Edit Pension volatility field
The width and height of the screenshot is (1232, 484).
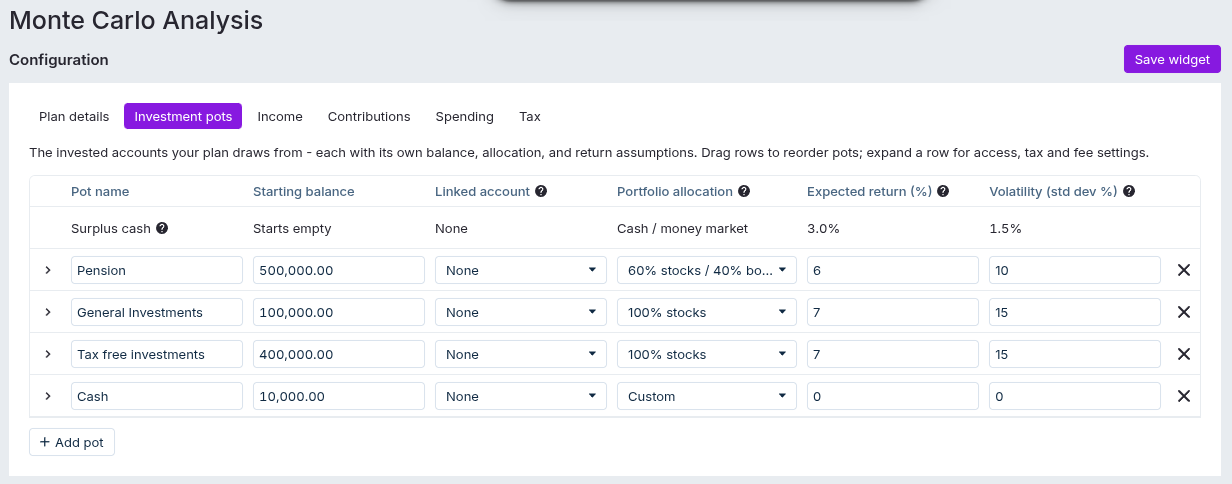click(x=1075, y=270)
